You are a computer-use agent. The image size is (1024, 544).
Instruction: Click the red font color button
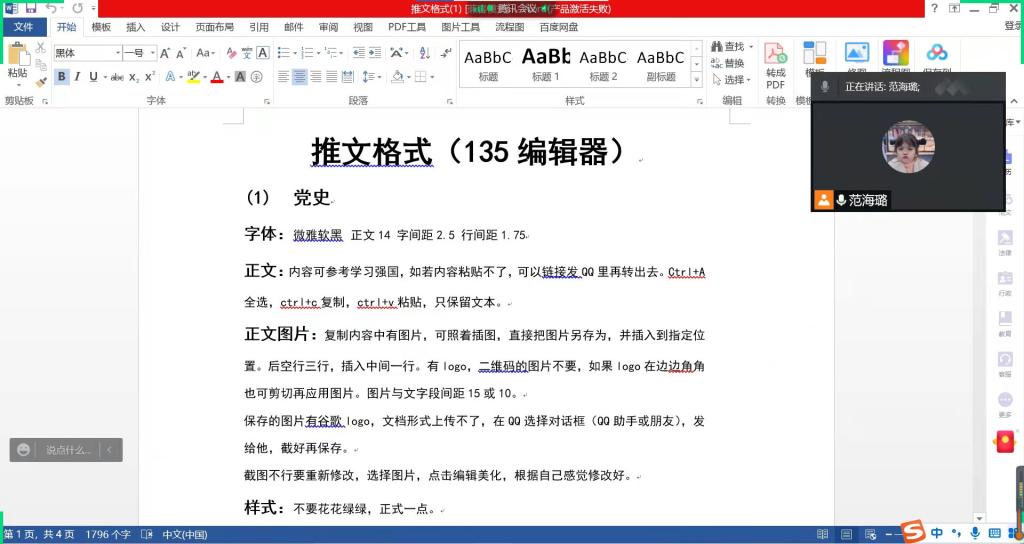pyautogui.click(x=216, y=77)
